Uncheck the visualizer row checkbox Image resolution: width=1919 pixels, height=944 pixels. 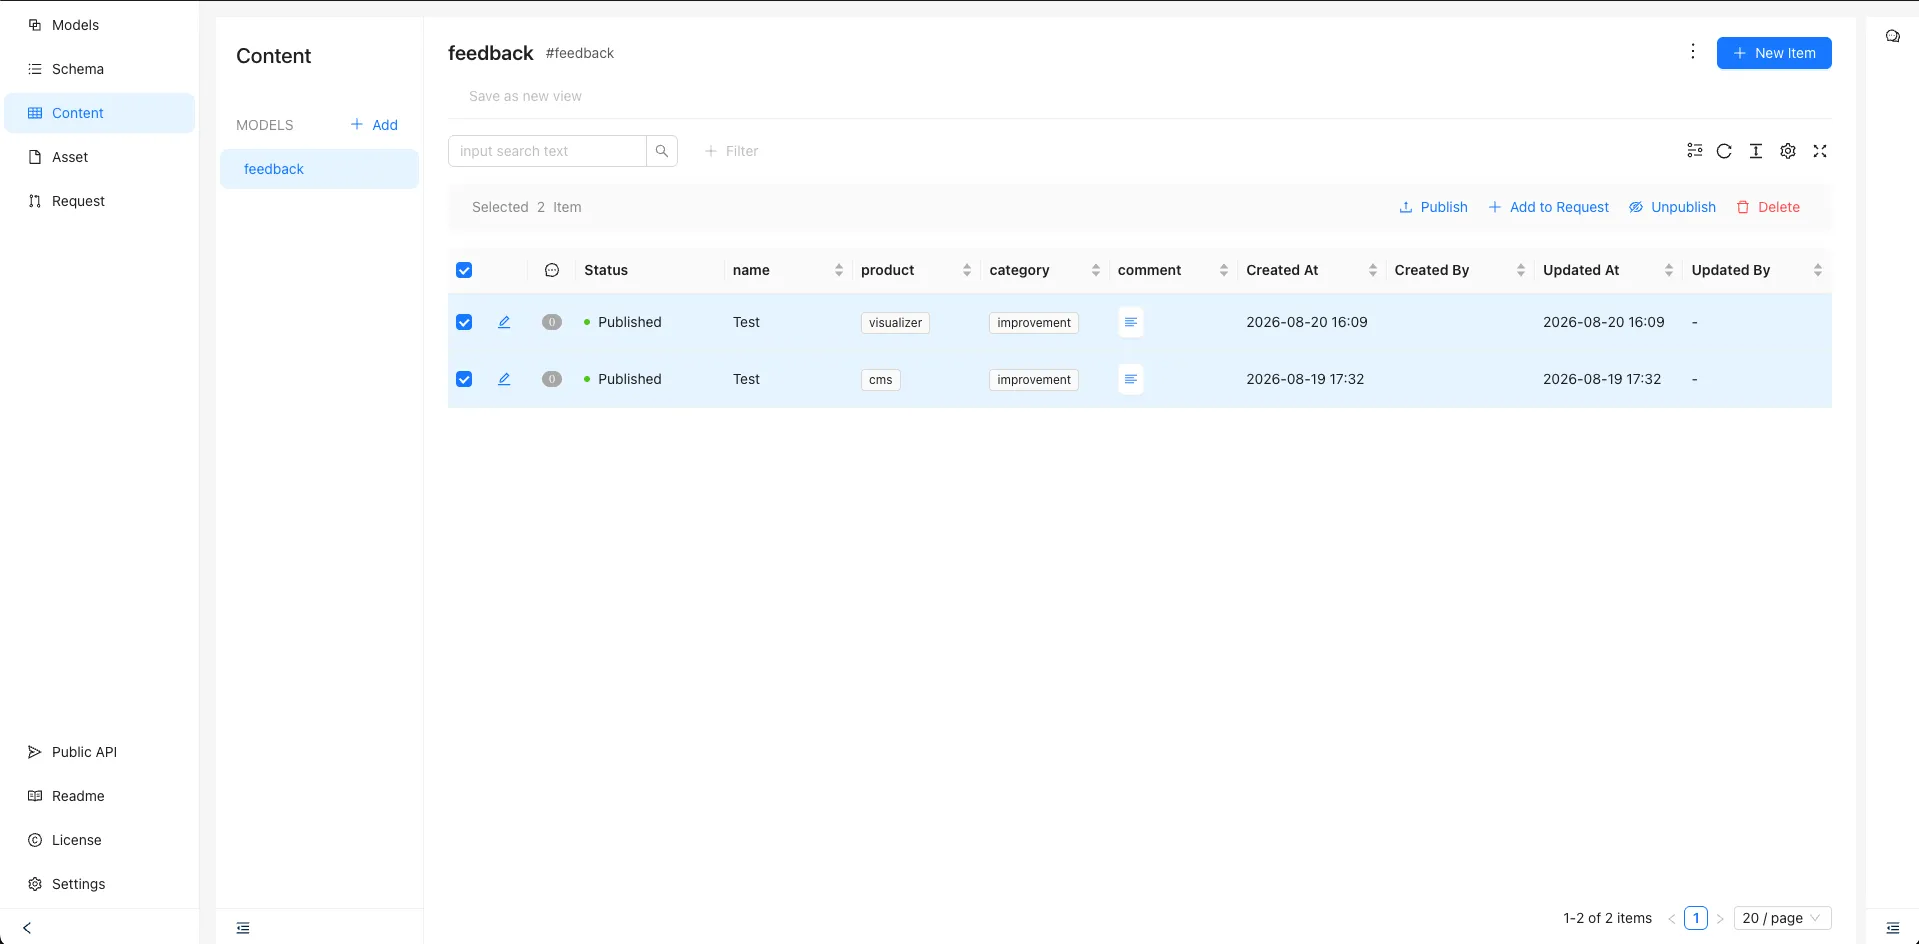[x=464, y=322]
